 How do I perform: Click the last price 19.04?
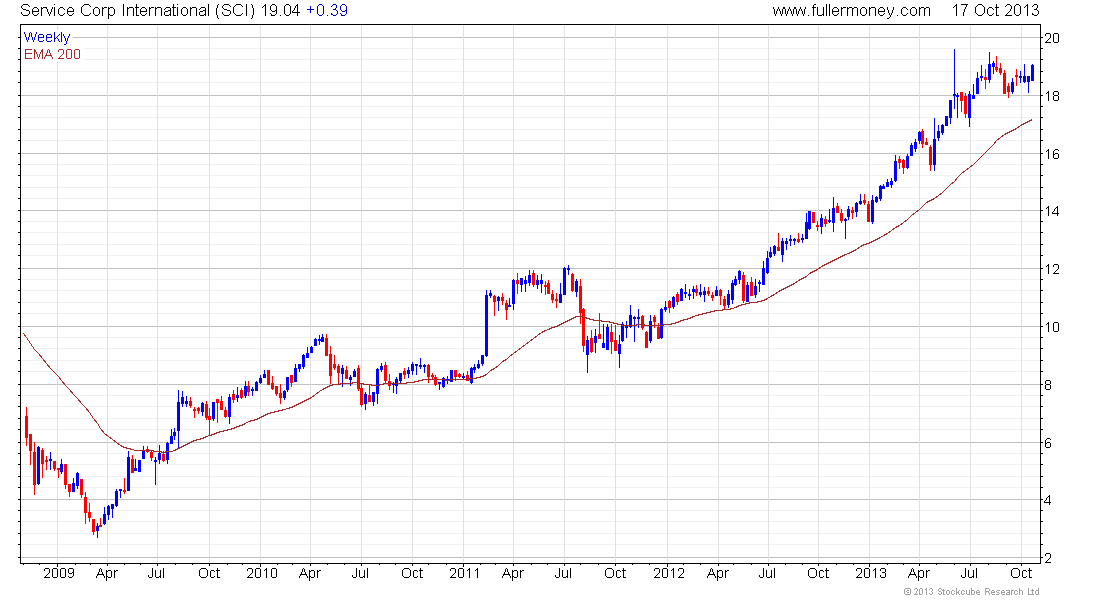281,11
